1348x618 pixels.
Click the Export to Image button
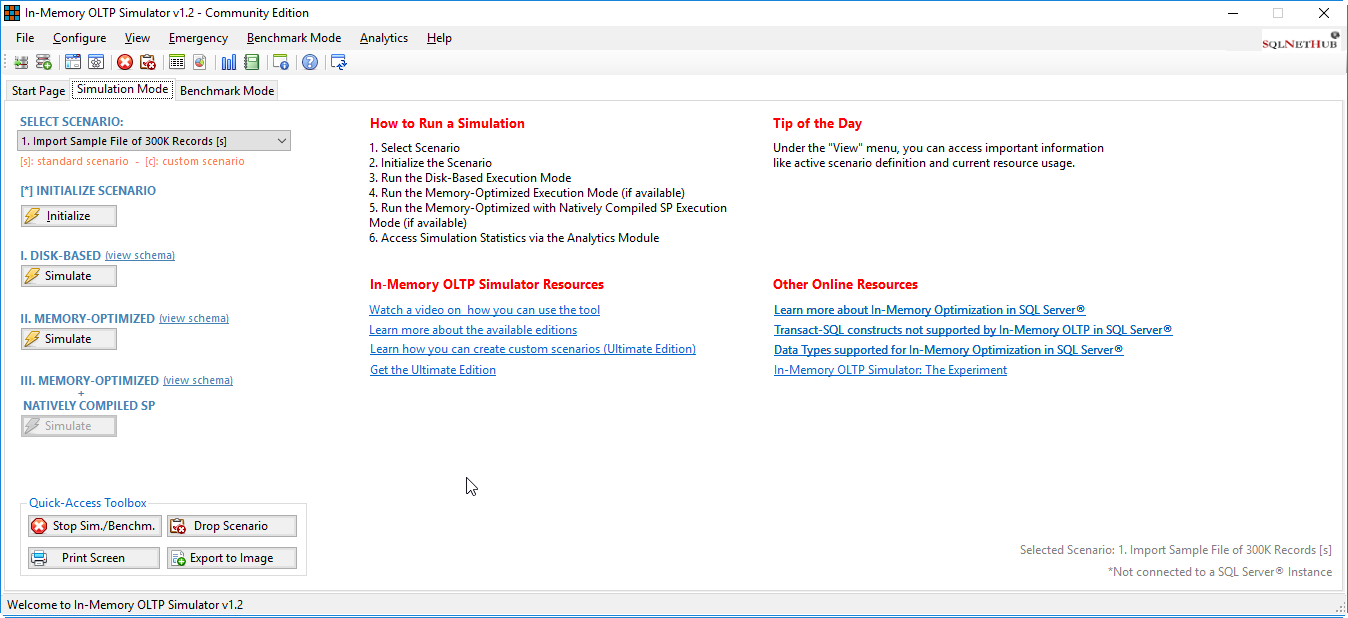pos(232,558)
